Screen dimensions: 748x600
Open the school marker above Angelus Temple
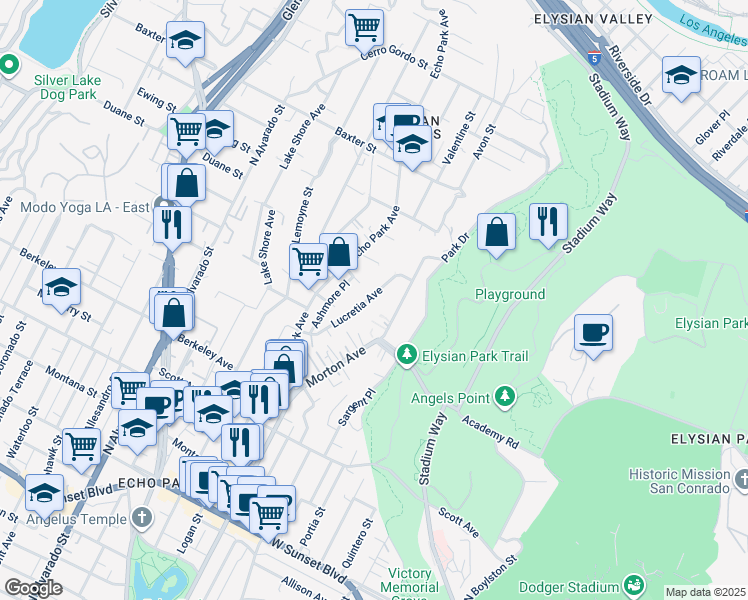point(44,493)
